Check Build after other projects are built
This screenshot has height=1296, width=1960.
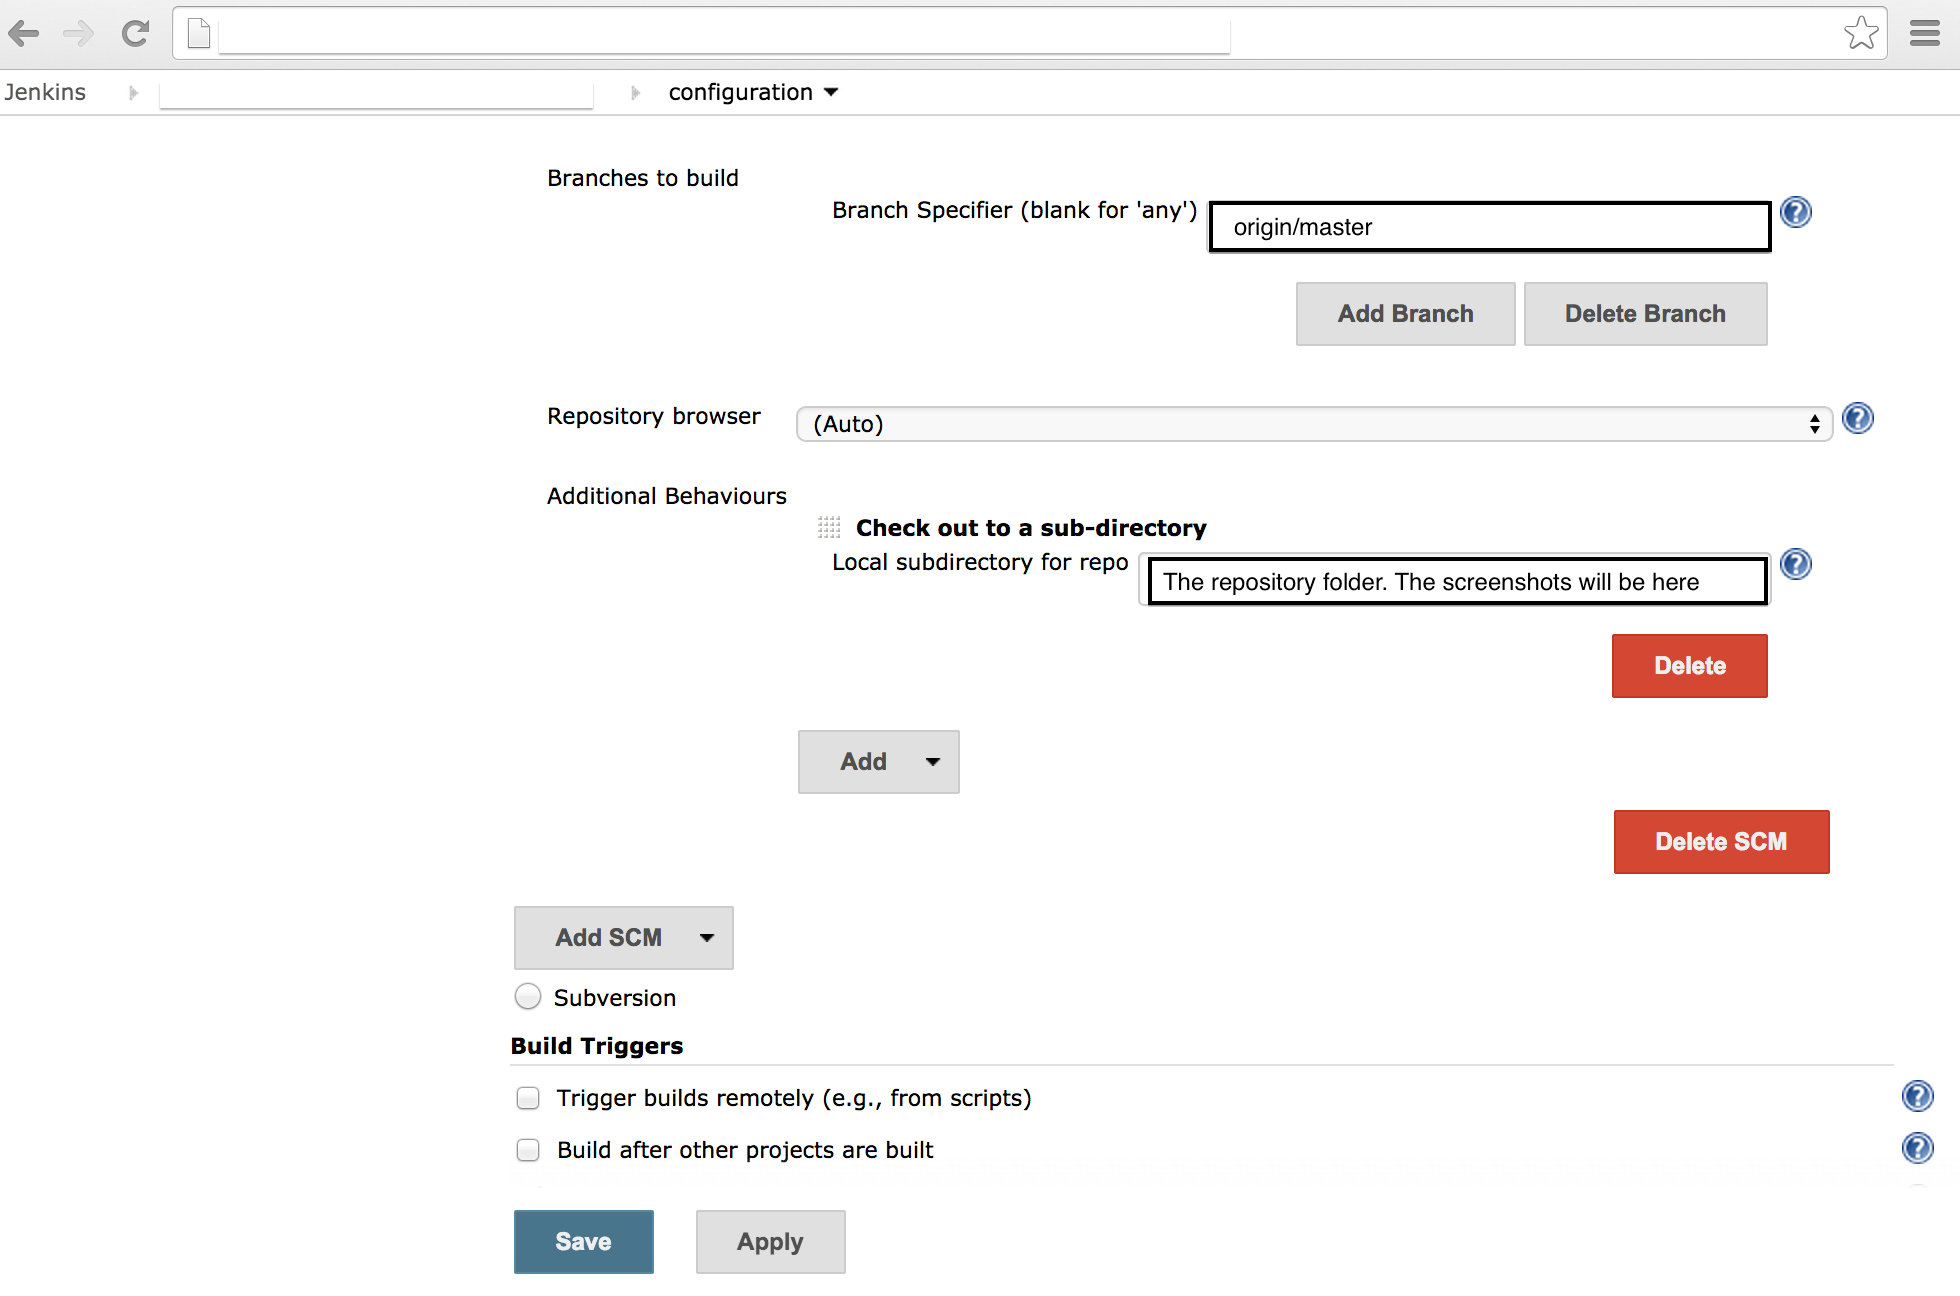pos(528,1150)
